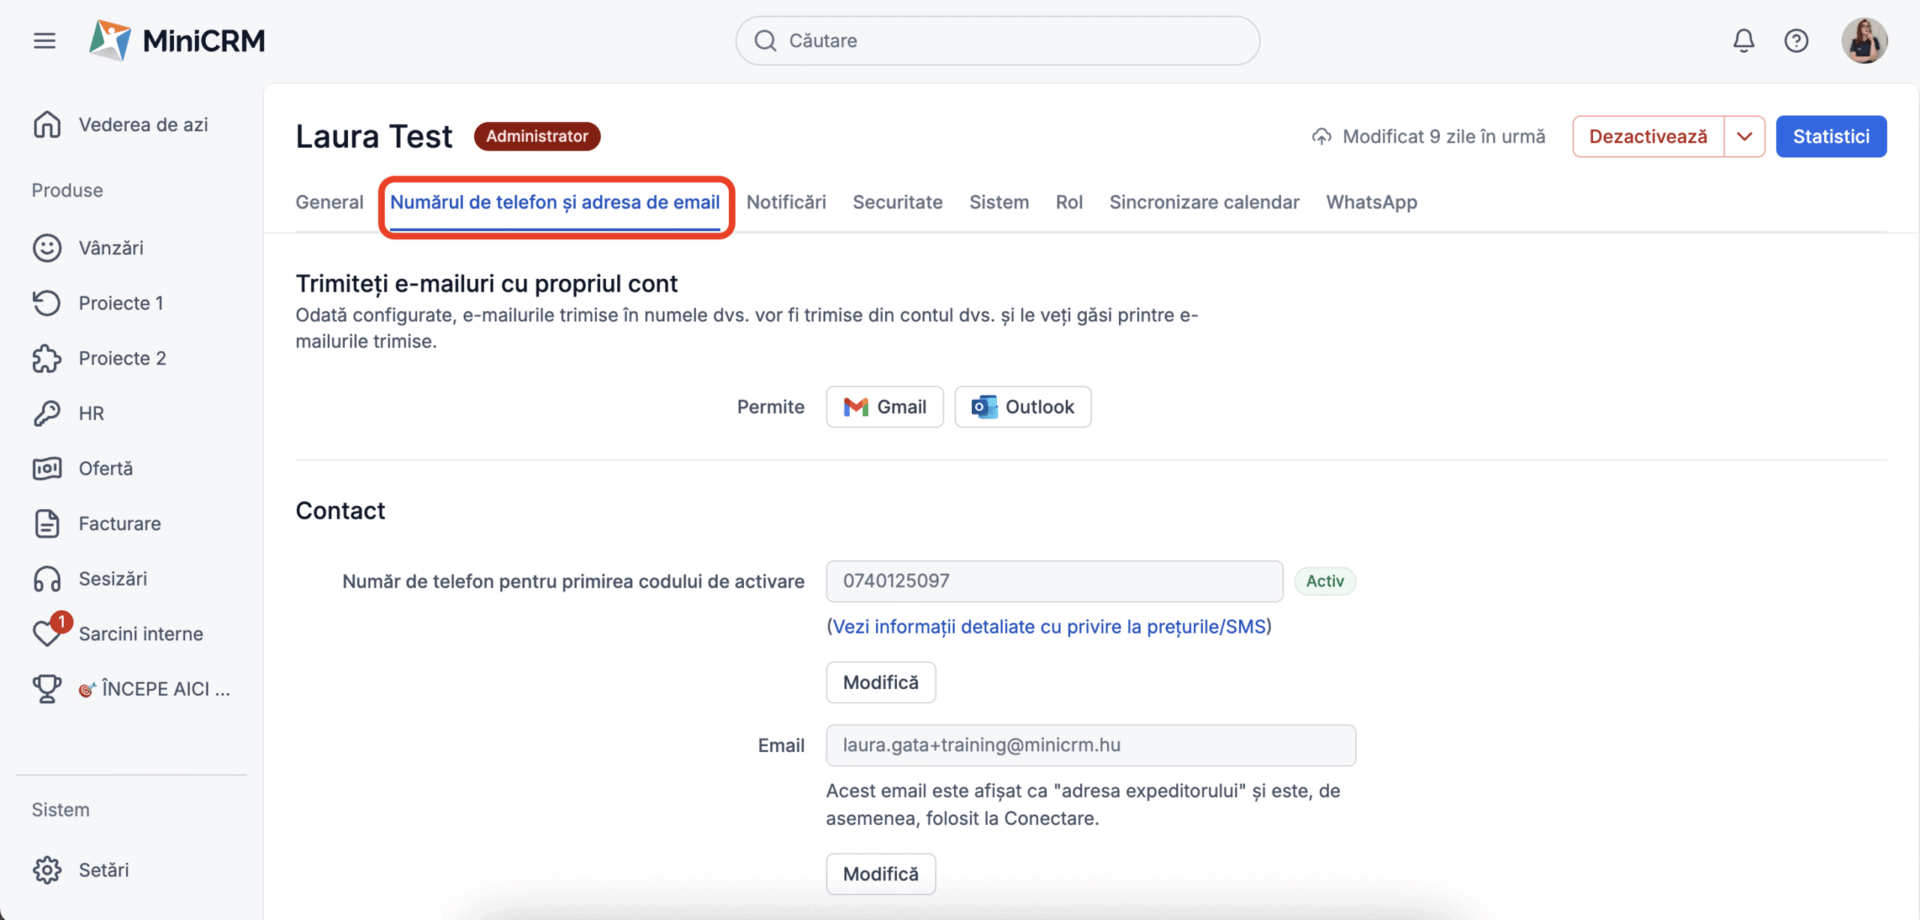Open the help question mark icon
1920x920 pixels.
point(1796,41)
